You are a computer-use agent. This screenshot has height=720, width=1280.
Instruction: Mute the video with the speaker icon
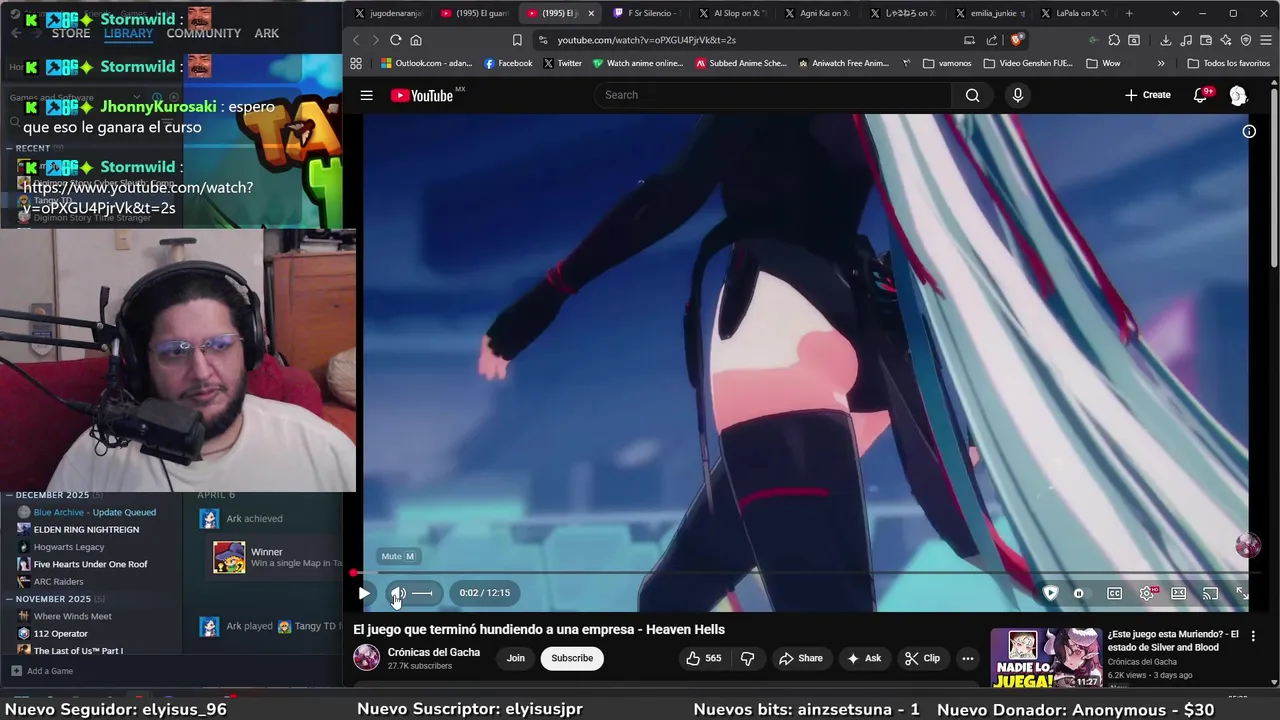click(398, 593)
